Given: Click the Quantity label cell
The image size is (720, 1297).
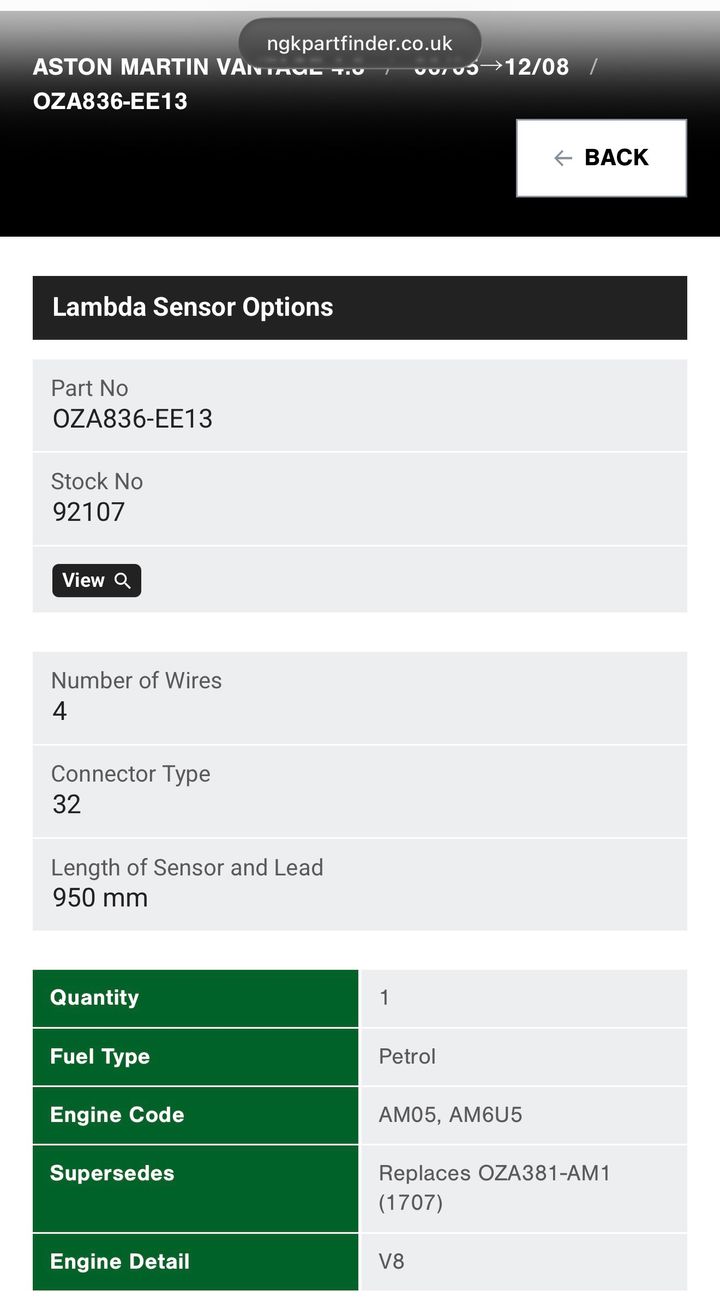Looking at the screenshot, I should pyautogui.click(x=195, y=998).
